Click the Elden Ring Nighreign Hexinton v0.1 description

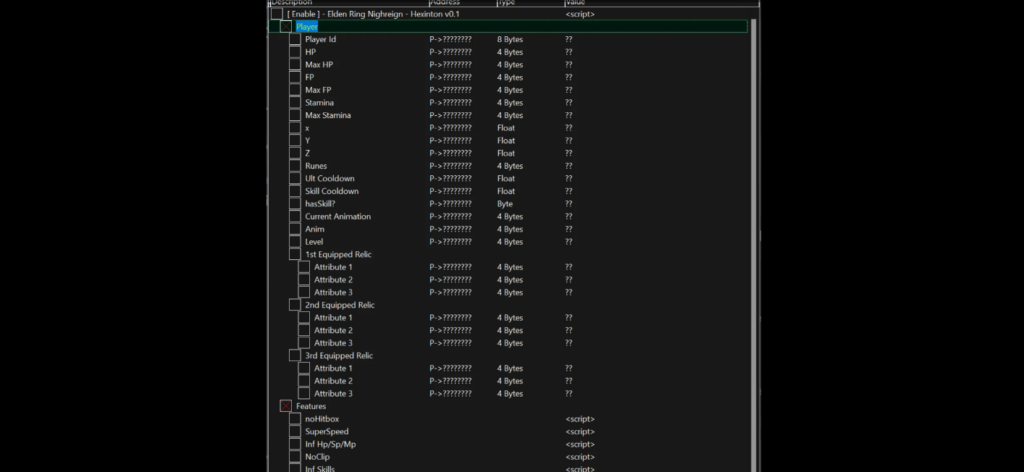pyautogui.click(x=373, y=14)
